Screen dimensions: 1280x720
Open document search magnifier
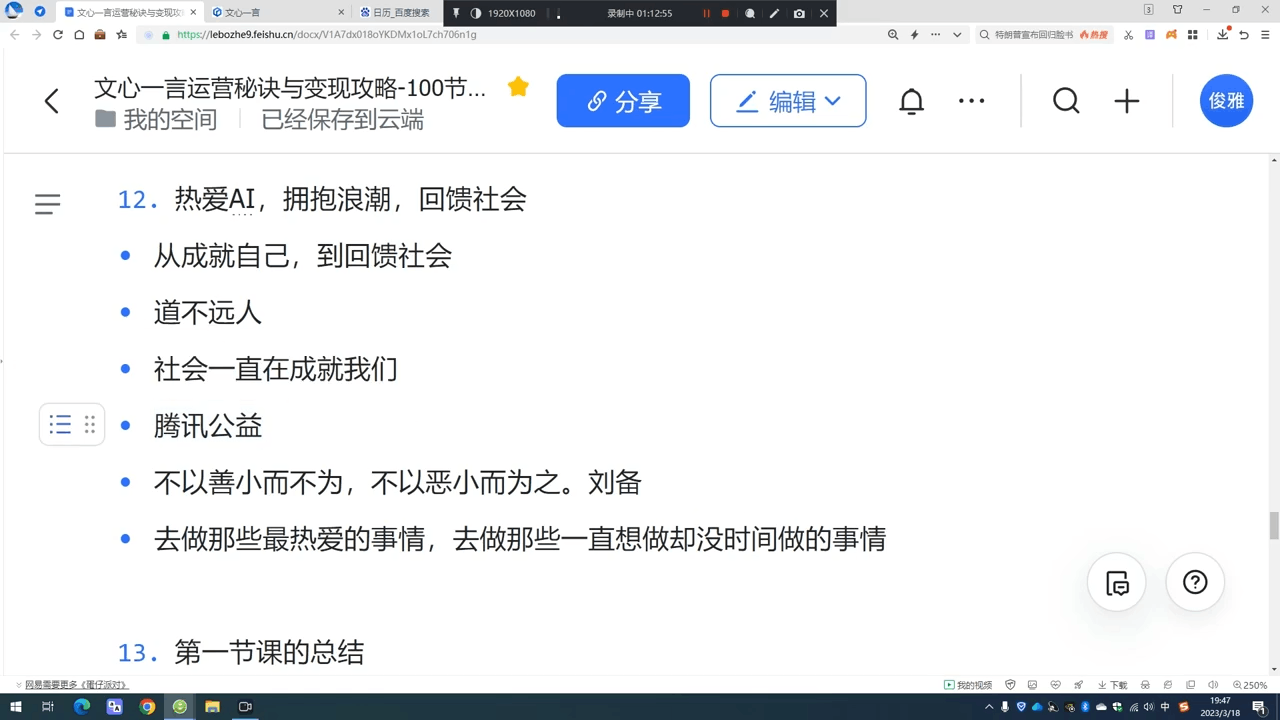pyautogui.click(x=1066, y=101)
